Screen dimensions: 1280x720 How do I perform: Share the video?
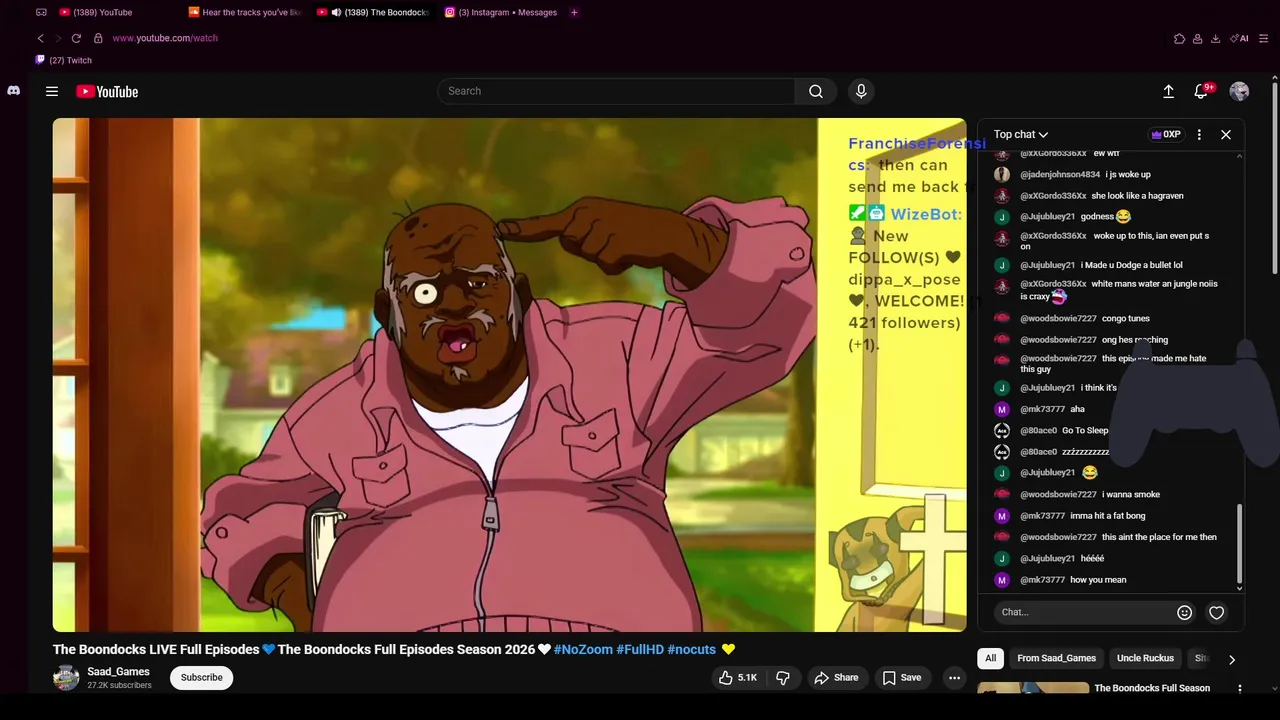(836, 677)
